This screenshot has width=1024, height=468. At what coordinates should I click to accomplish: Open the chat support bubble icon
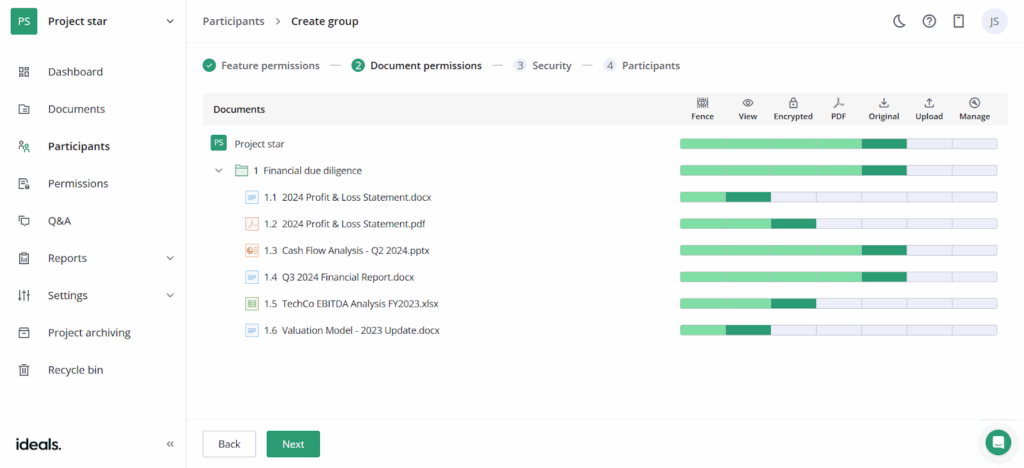(x=997, y=442)
